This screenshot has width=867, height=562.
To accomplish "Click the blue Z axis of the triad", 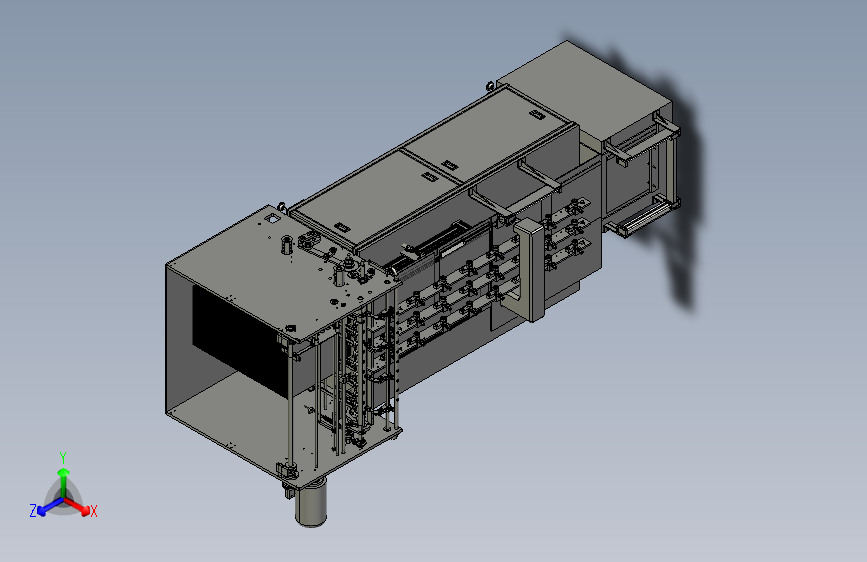I will [x=50, y=507].
